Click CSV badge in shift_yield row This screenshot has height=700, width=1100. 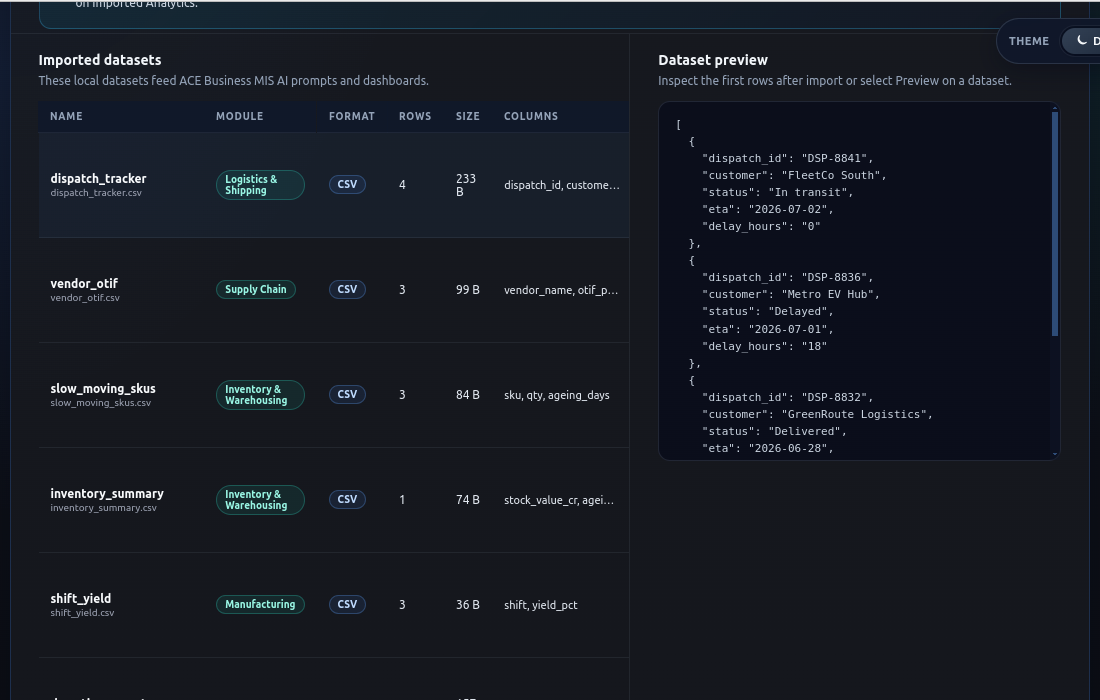coord(347,605)
